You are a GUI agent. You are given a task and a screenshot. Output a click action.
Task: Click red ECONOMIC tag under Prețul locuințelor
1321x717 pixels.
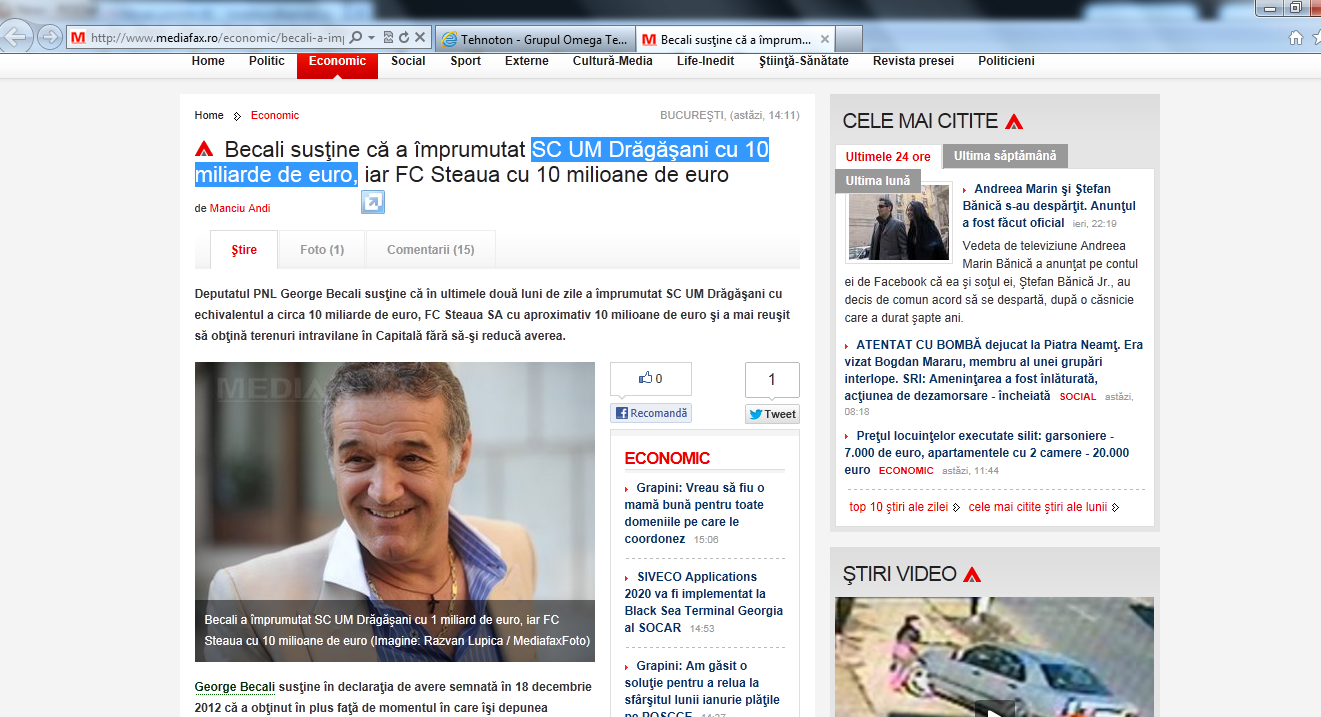[x=906, y=471]
